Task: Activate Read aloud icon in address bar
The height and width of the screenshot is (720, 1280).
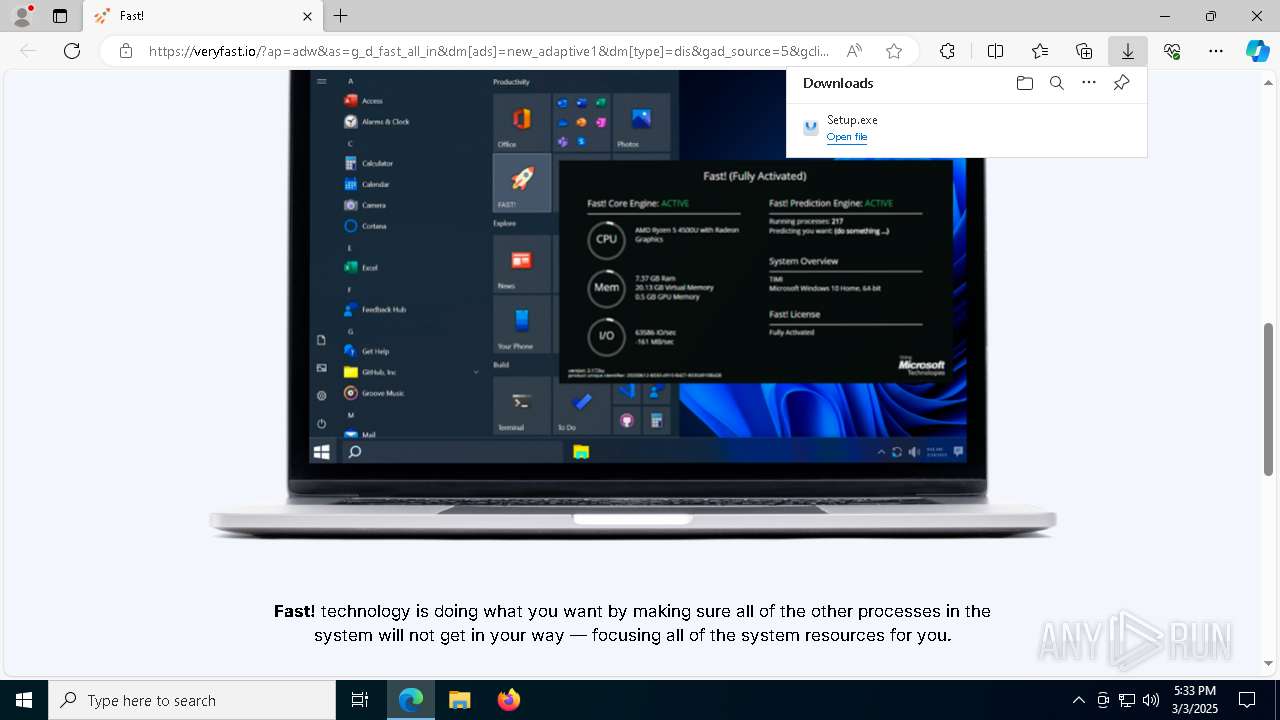Action: click(854, 51)
